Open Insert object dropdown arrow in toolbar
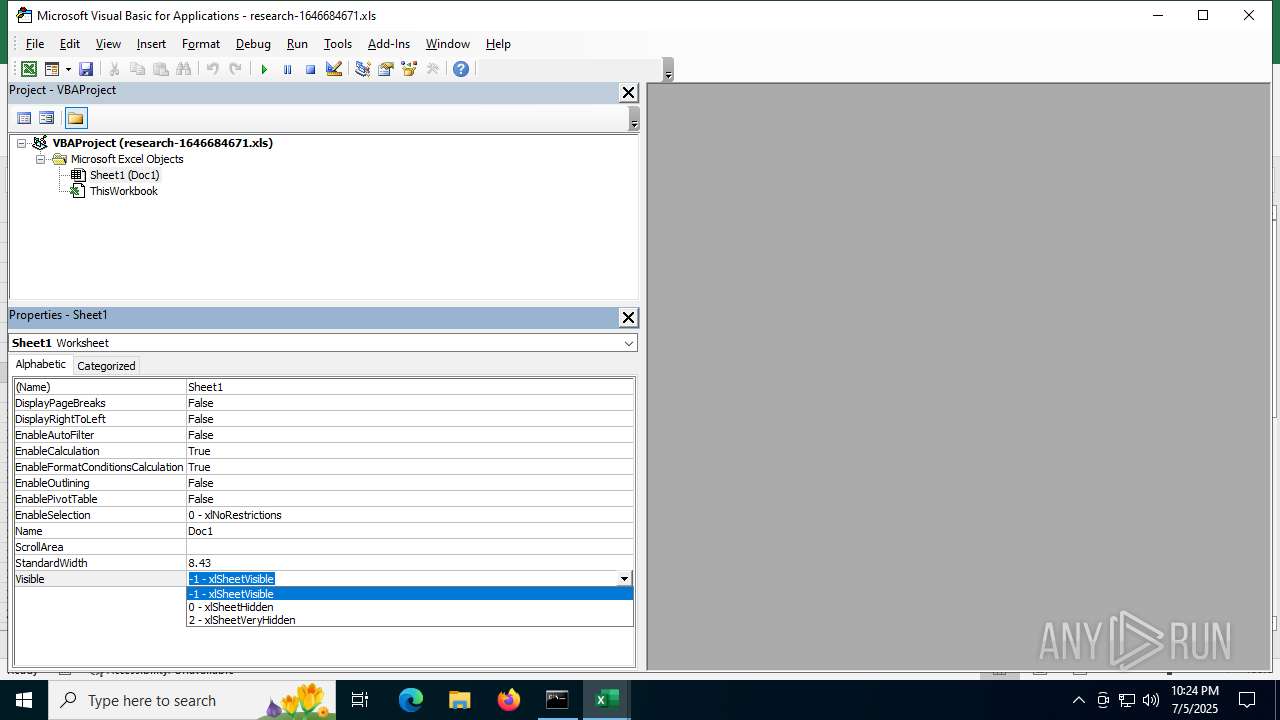The image size is (1280, 720). point(68,69)
